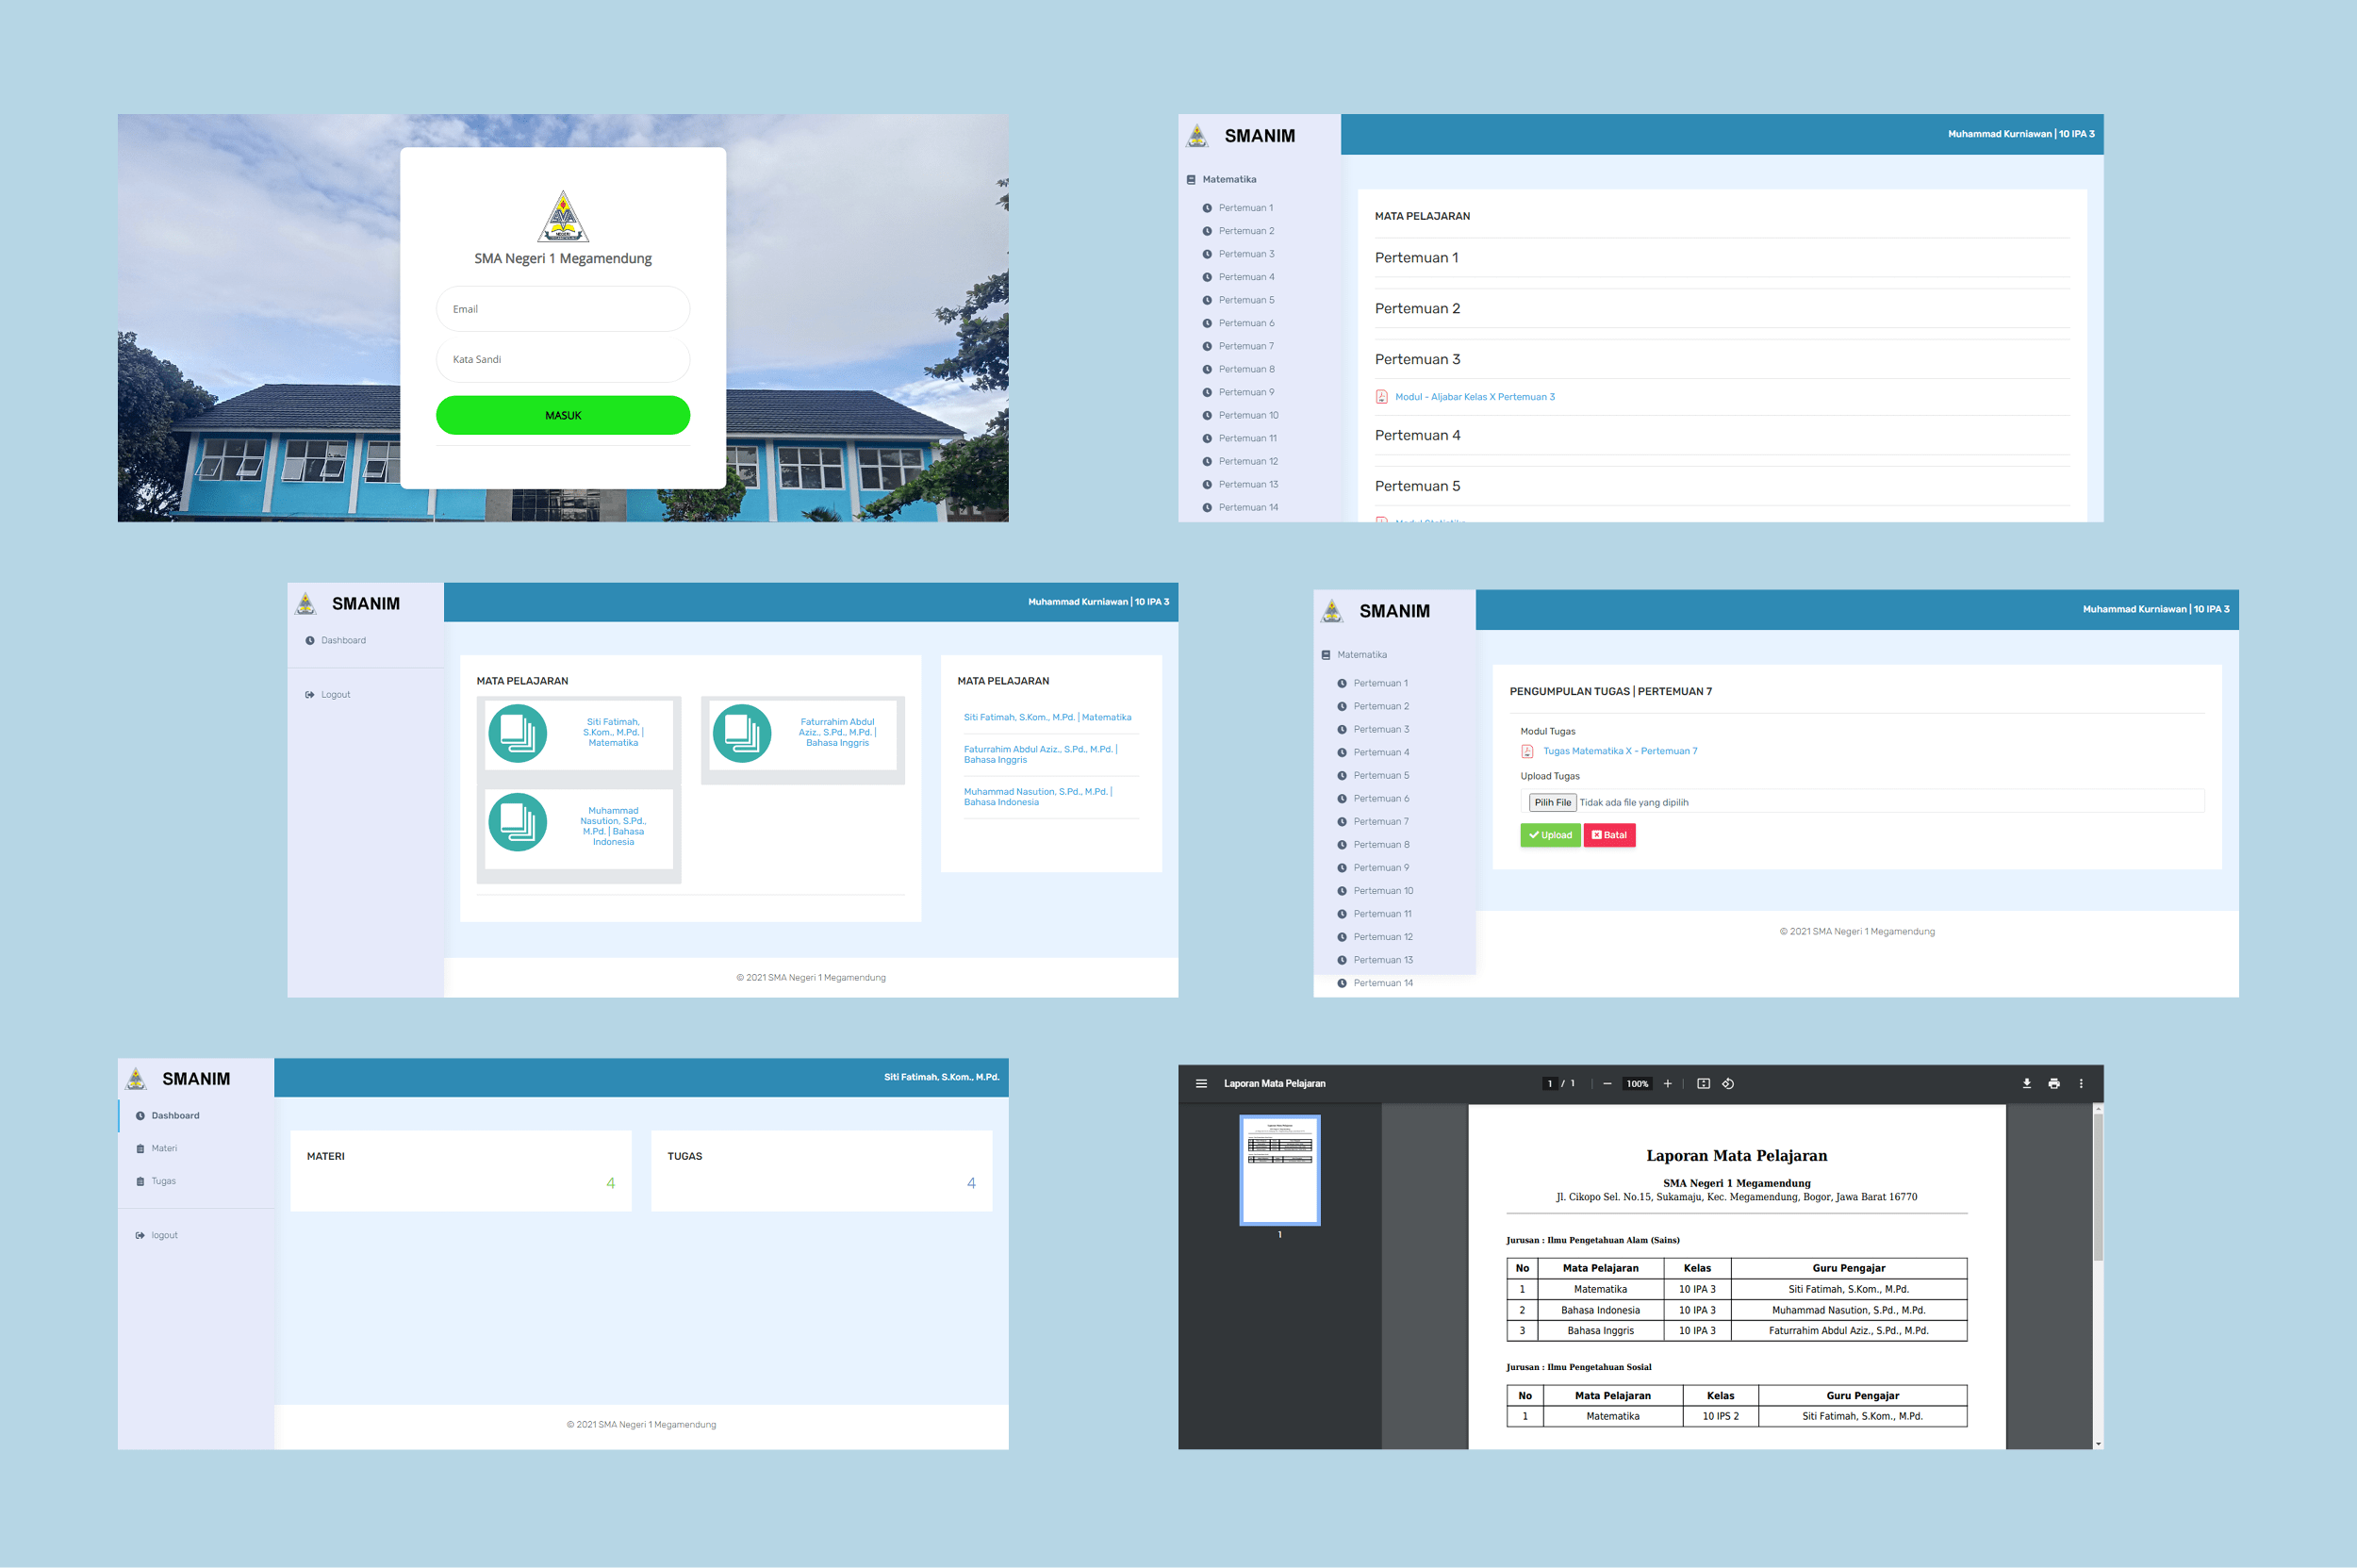Click the Siti Fatimah Matematika card icon

pyautogui.click(x=517, y=733)
